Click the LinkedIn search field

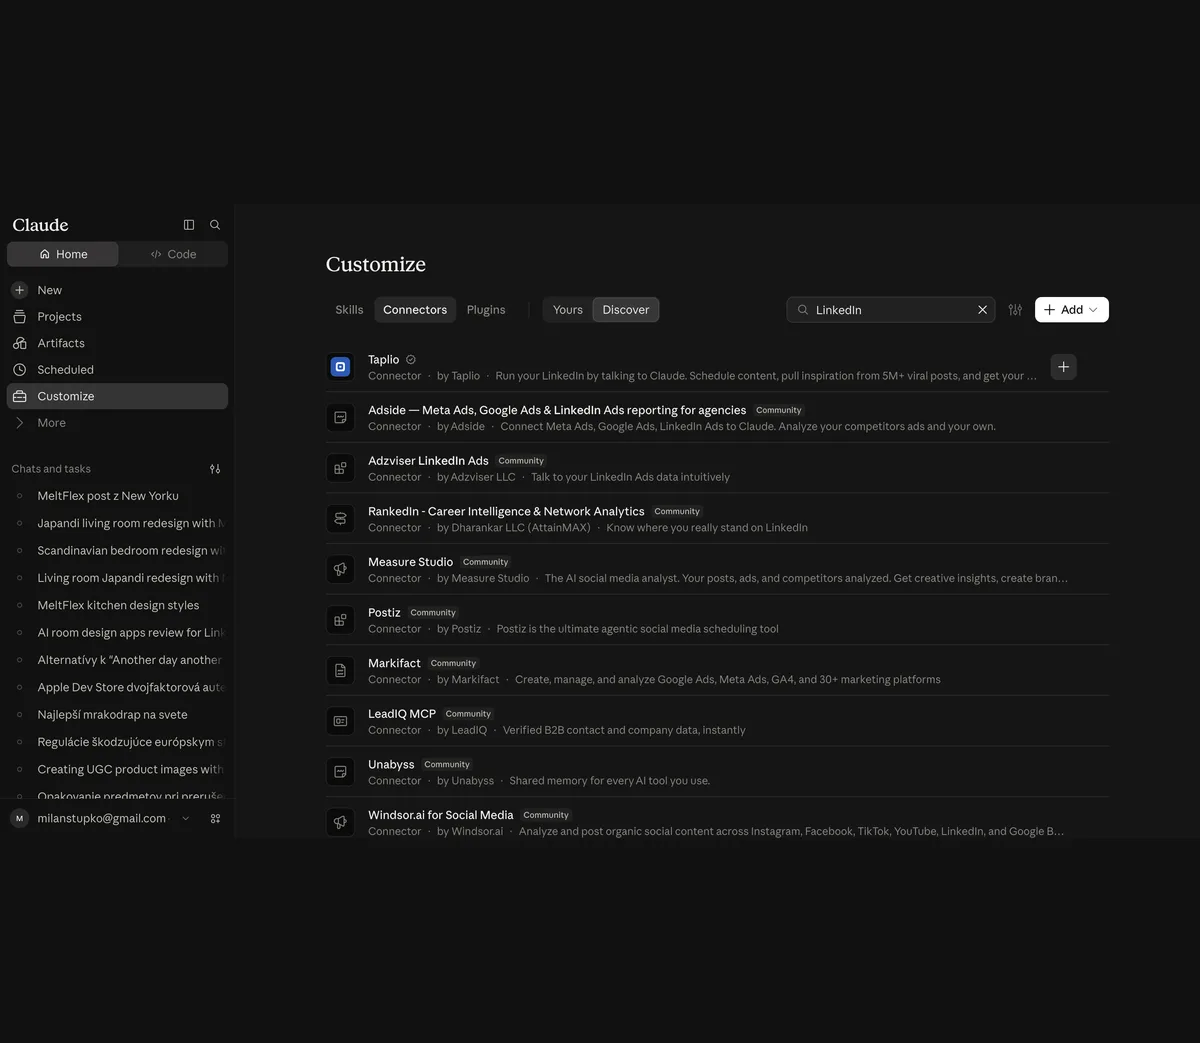click(x=890, y=310)
